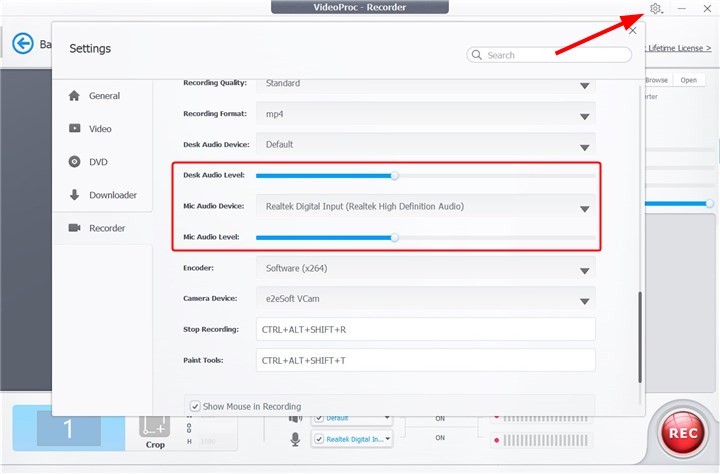Close the Settings dialog
The image size is (720, 474).
click(x=632, y=31)
